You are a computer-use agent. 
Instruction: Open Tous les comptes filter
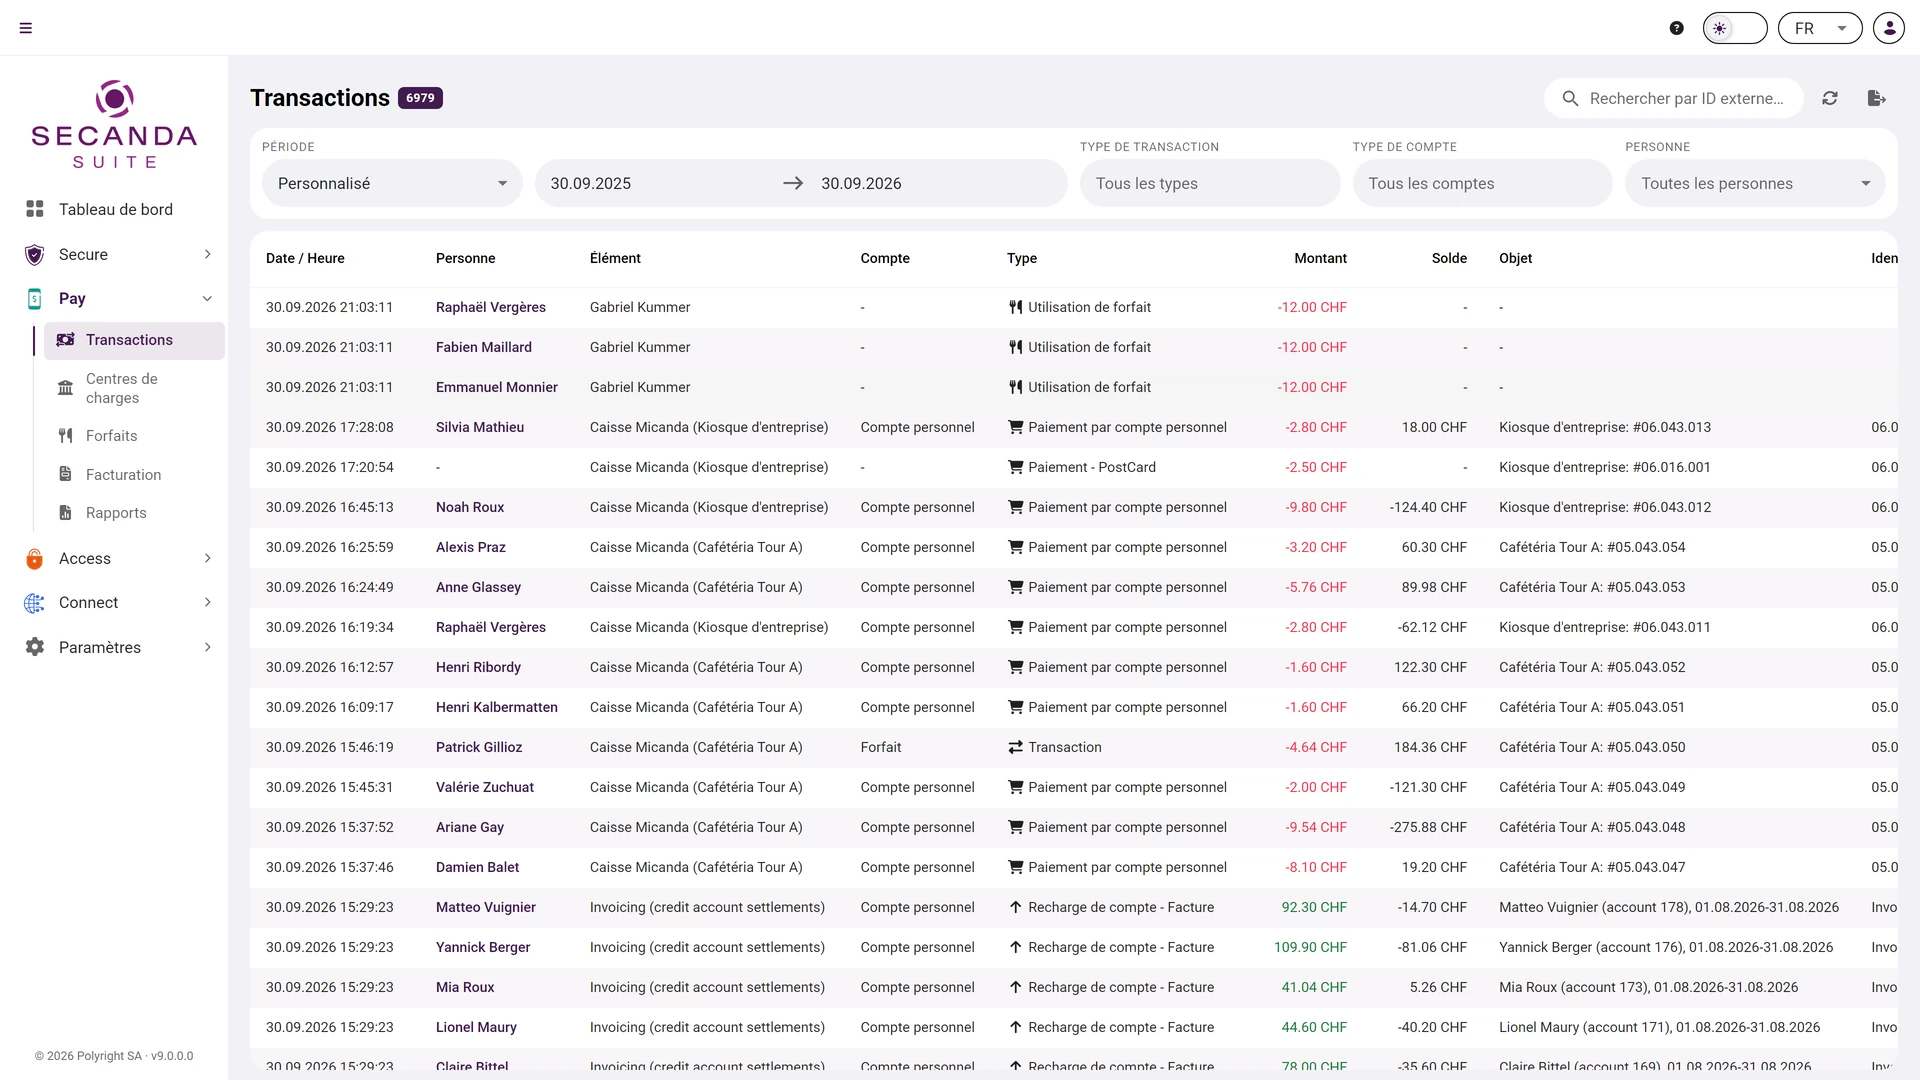(1482, 183)
